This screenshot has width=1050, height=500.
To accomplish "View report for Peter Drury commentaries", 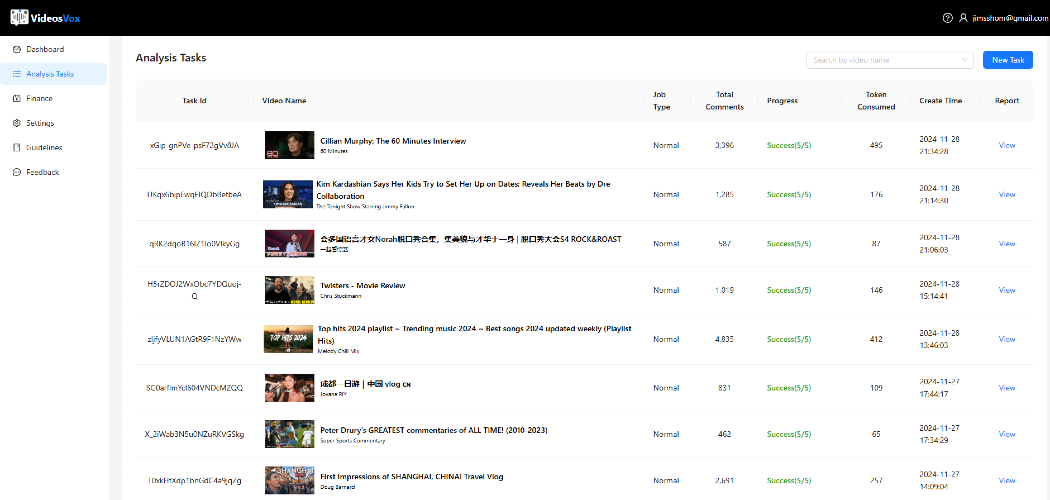I will coord(1006,434).
